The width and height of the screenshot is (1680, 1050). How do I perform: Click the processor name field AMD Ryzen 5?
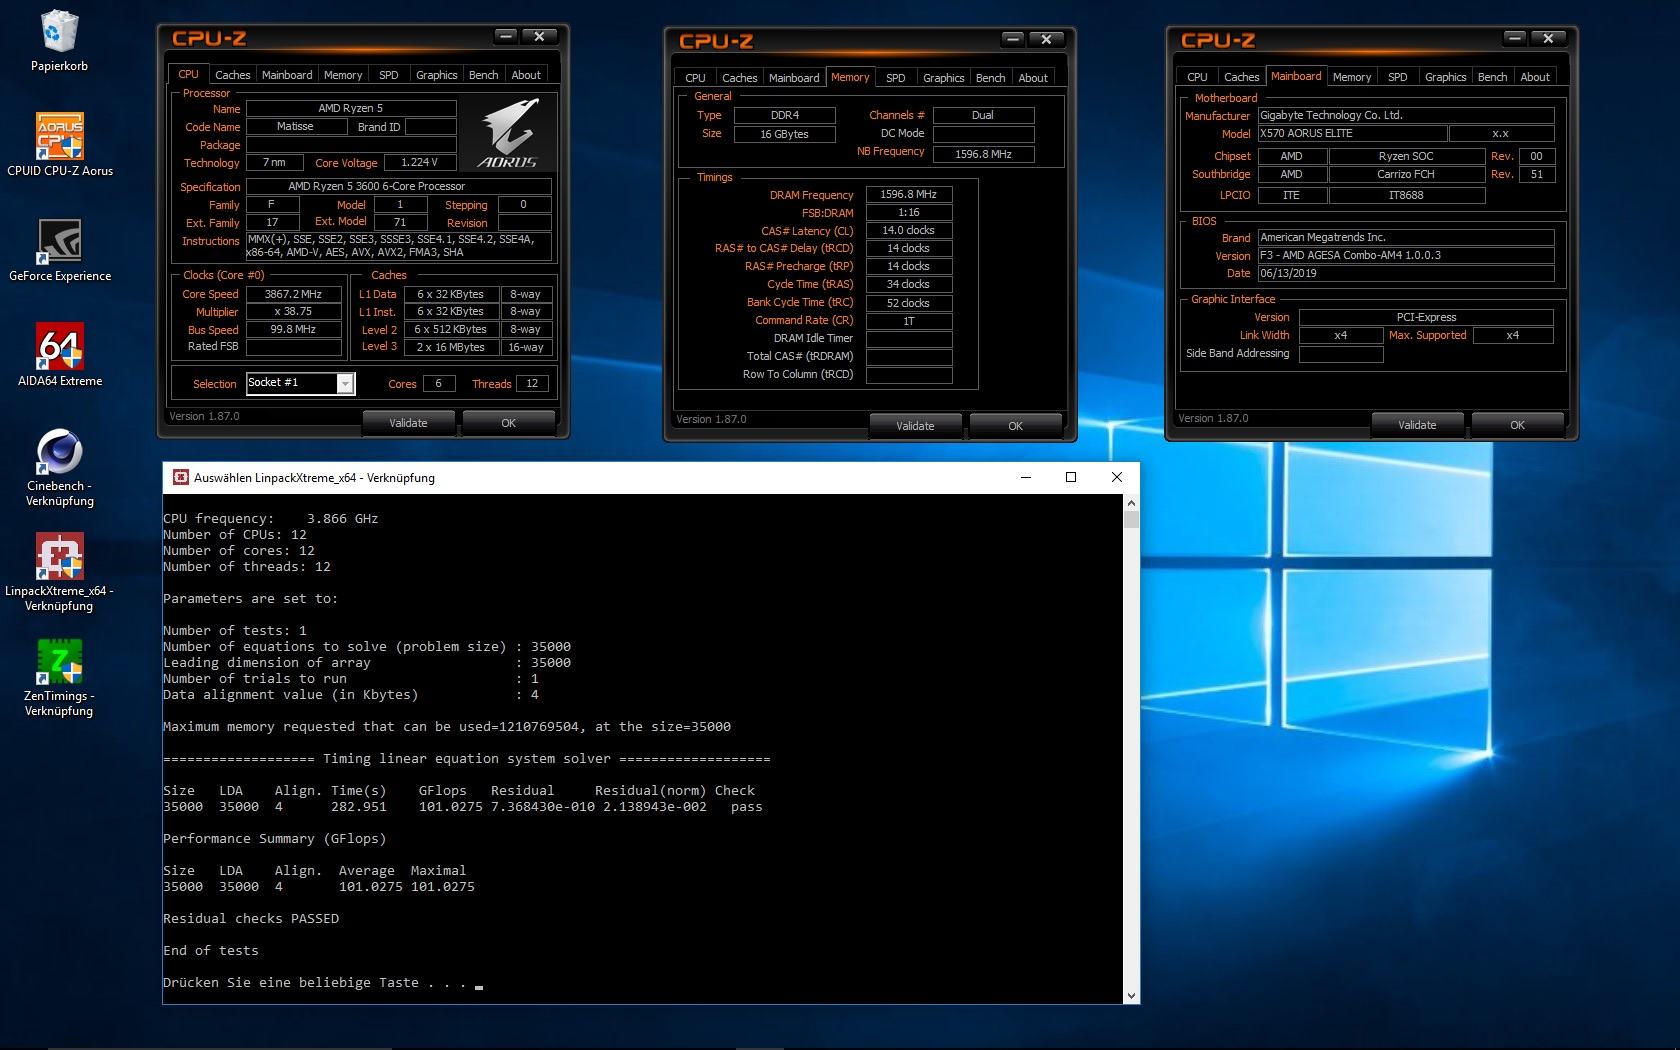pos(351,108)
